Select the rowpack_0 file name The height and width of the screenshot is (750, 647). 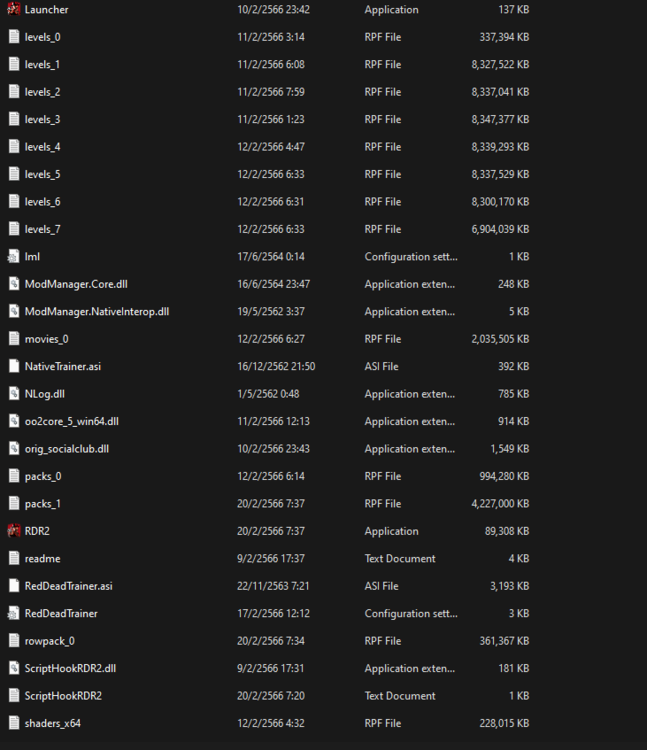[49, 641]
